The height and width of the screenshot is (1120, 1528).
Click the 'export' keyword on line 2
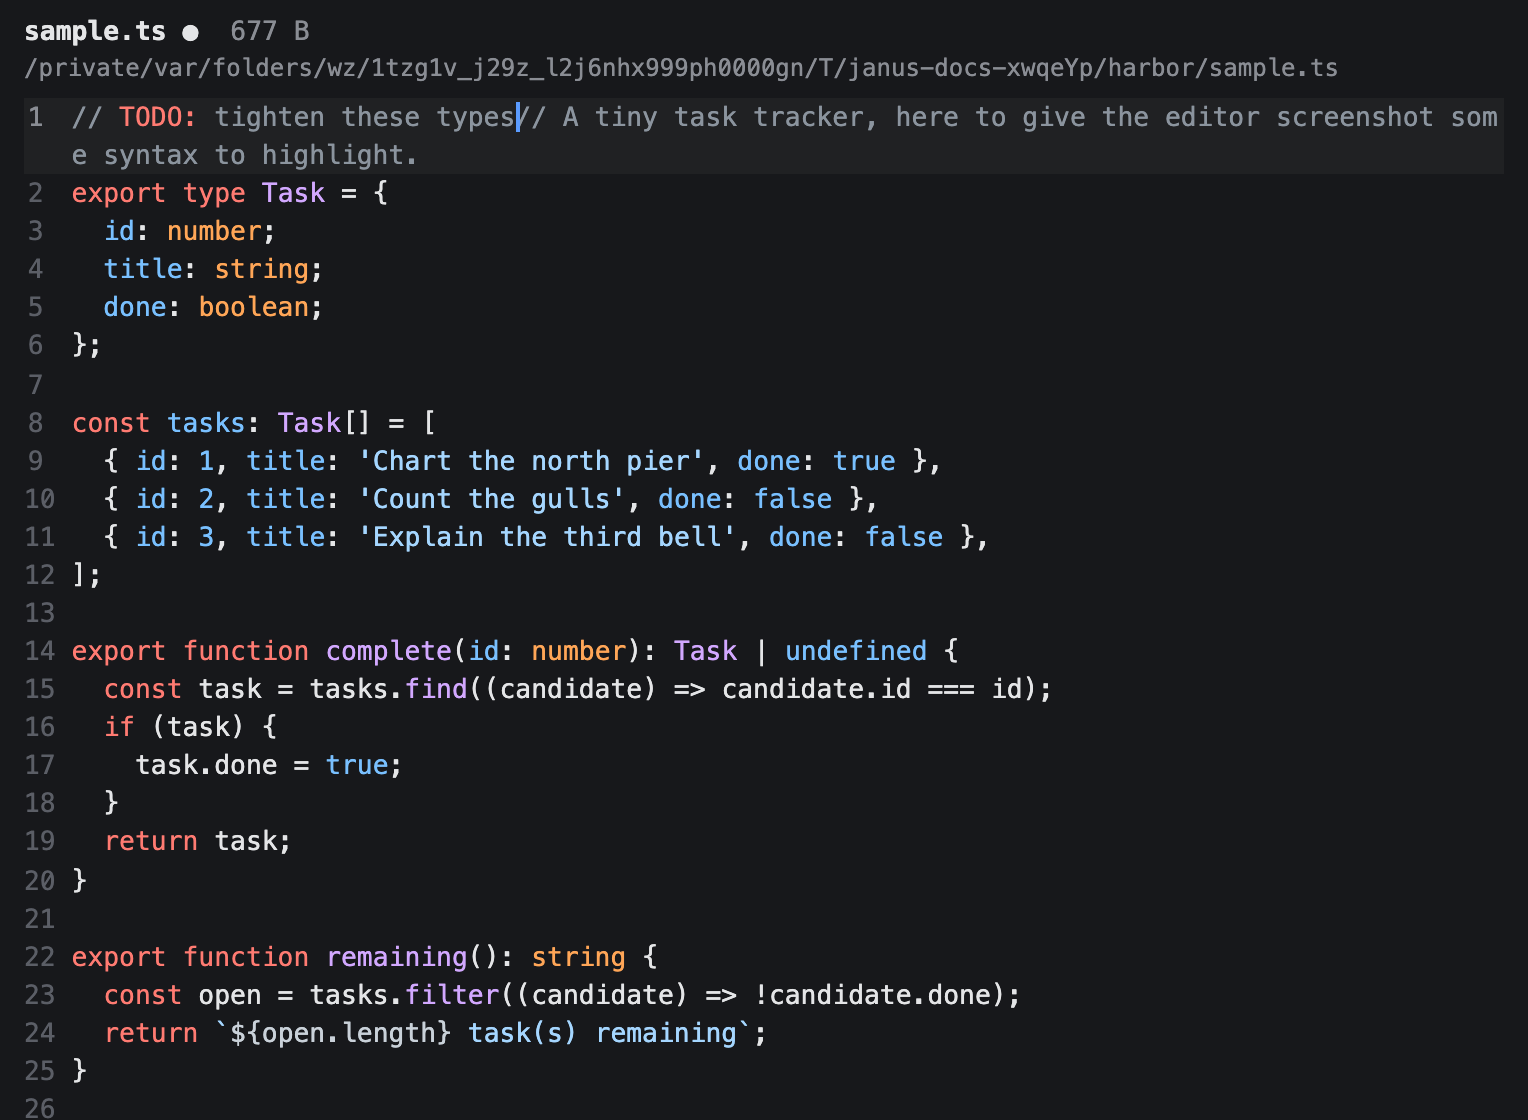[119, 193]
